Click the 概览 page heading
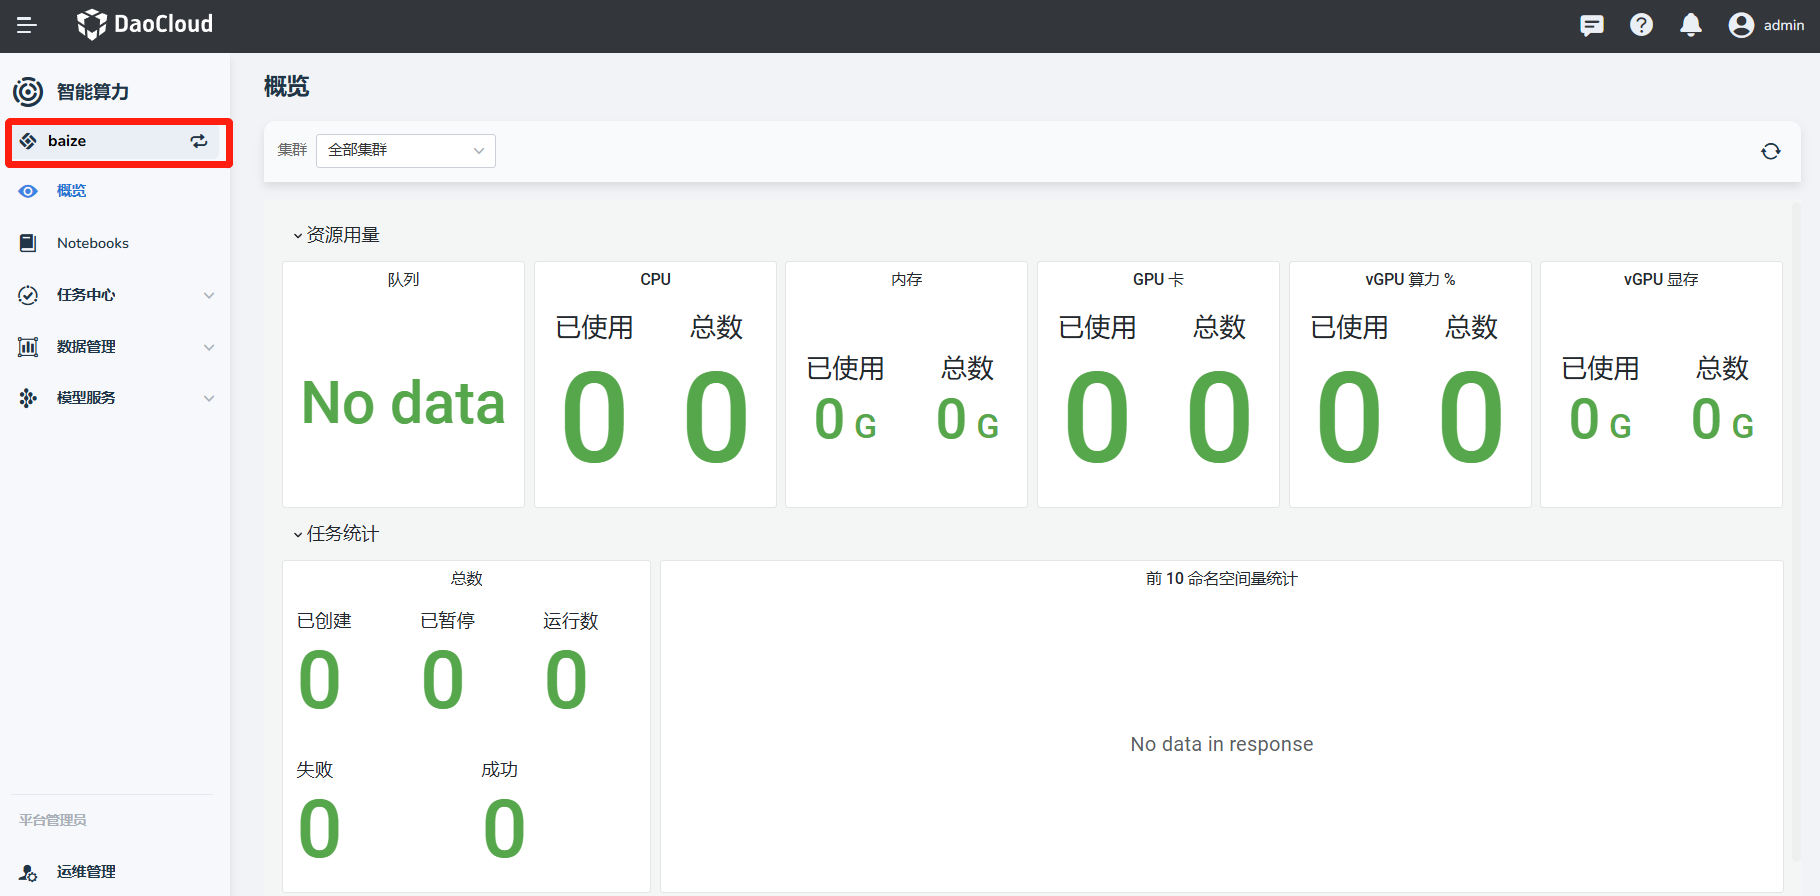1820x896 pixels. (286, 87)
